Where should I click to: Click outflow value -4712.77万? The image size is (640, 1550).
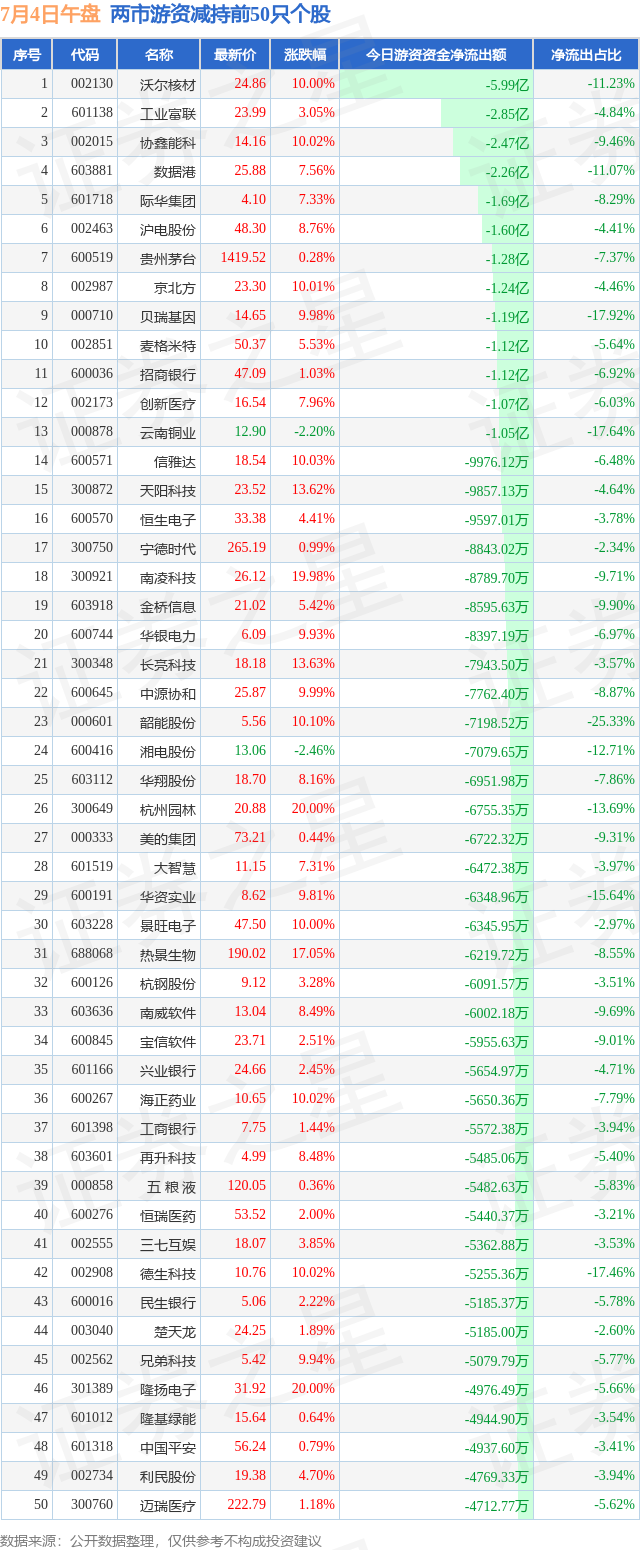point(497,1506)
